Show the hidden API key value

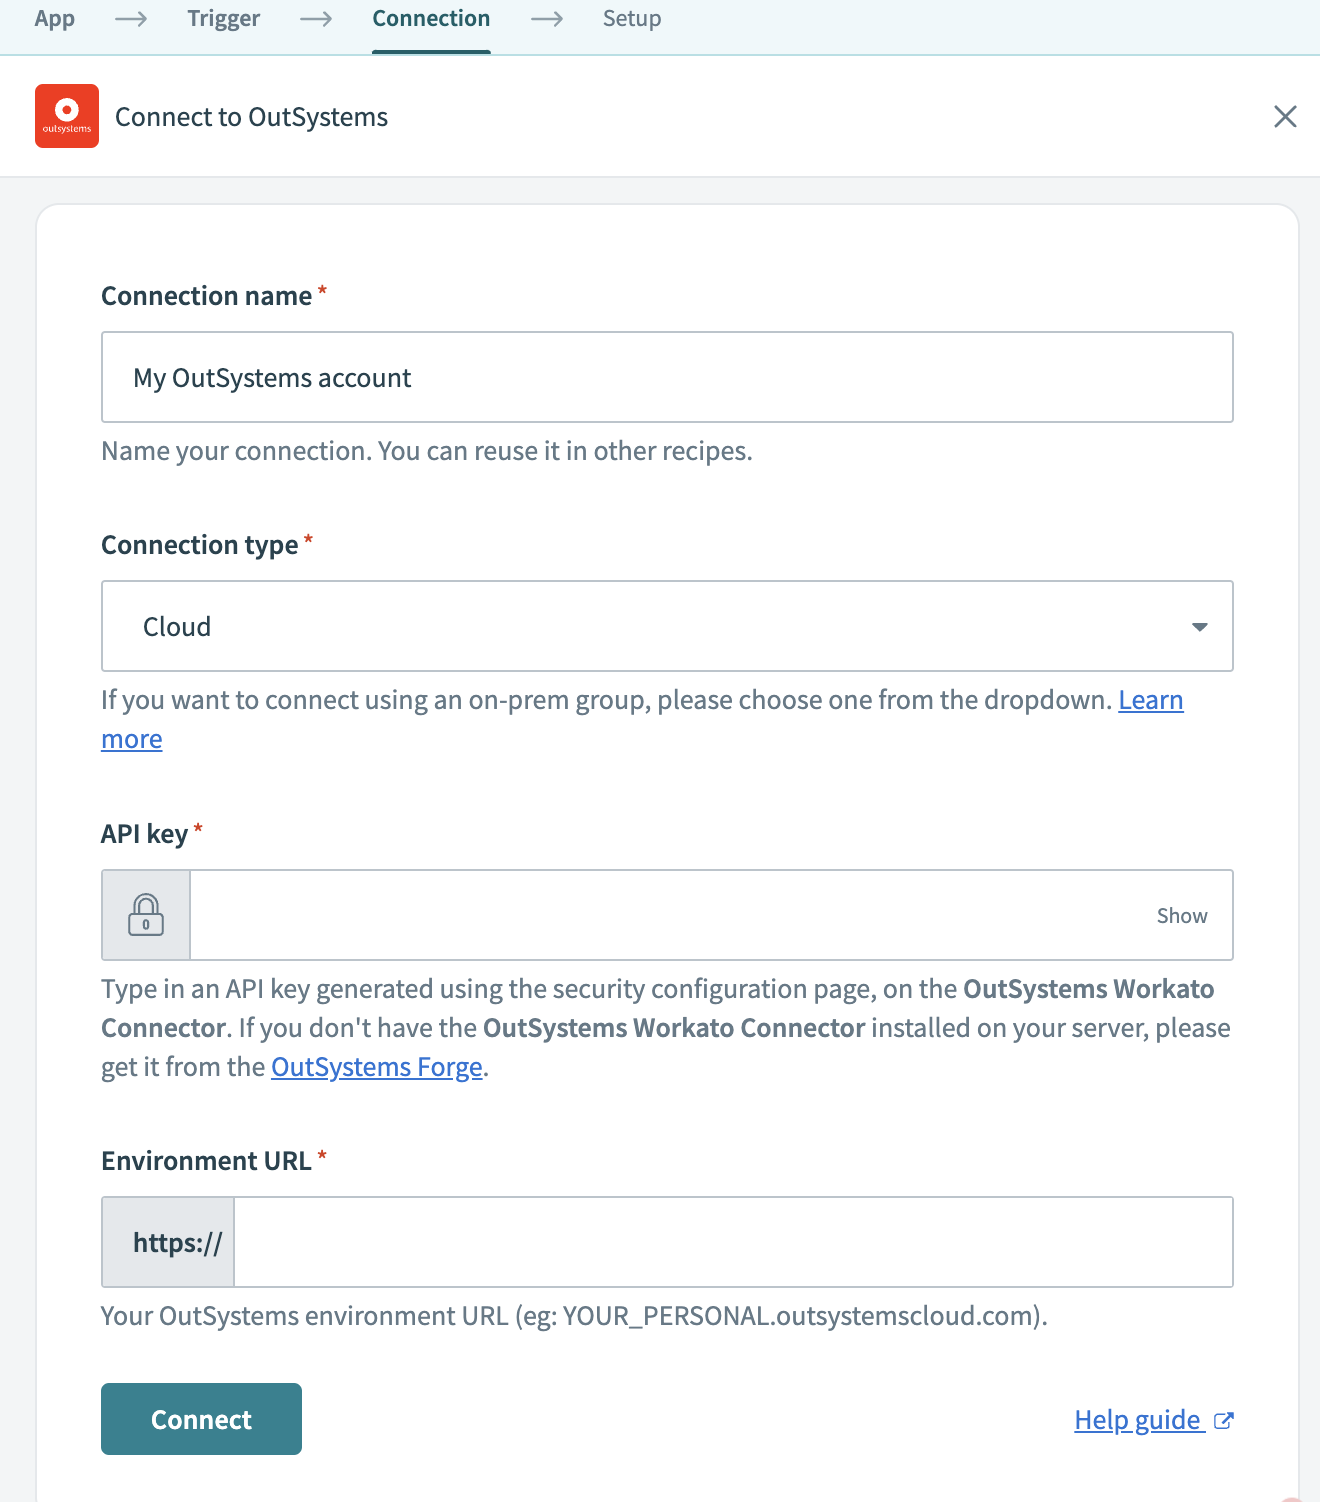(x=1181, y=916)
